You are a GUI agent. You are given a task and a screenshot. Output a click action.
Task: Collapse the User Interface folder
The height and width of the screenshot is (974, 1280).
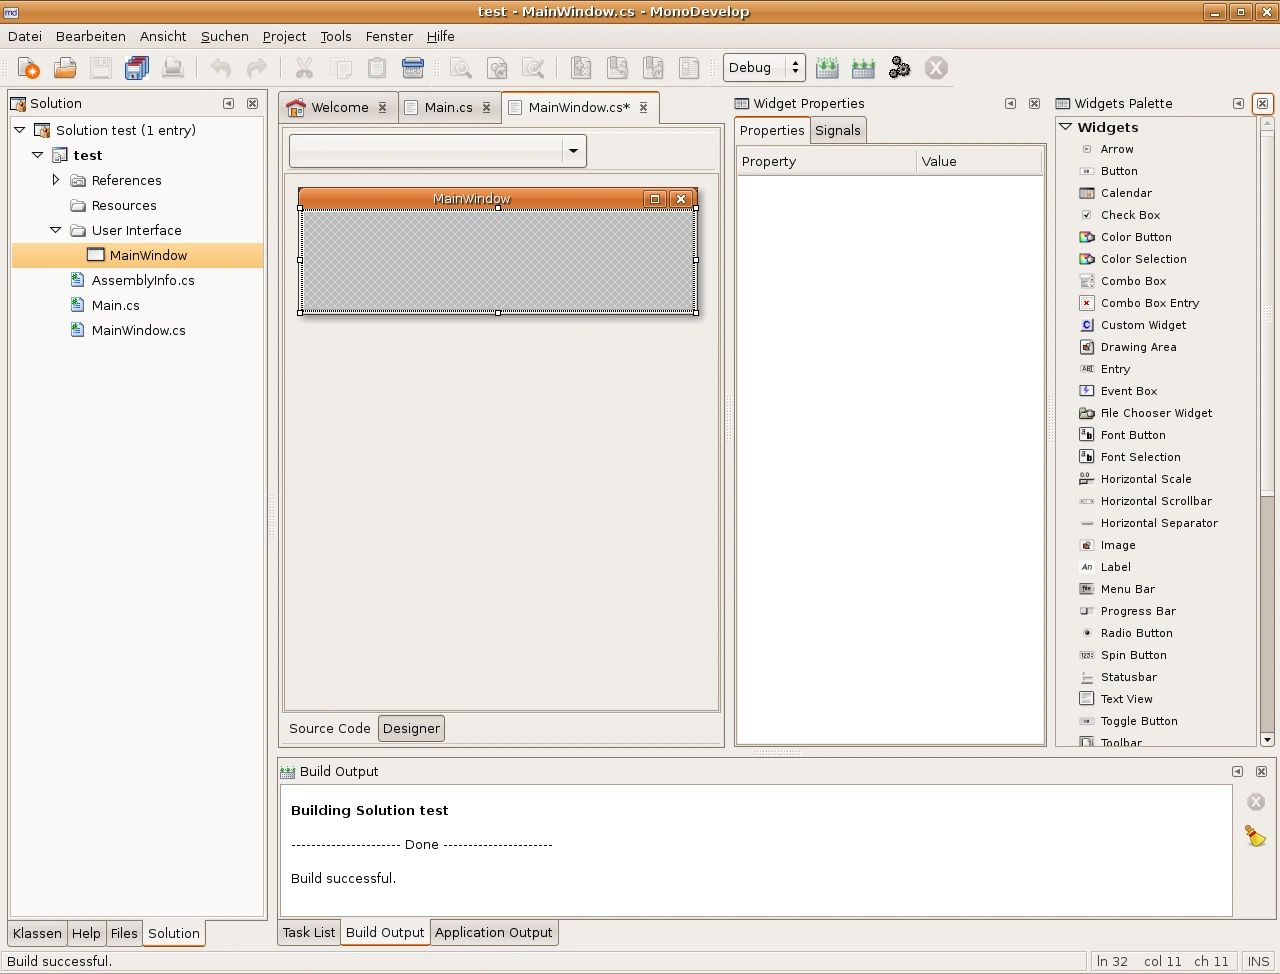pyautogui.click(x=56, y=230)
